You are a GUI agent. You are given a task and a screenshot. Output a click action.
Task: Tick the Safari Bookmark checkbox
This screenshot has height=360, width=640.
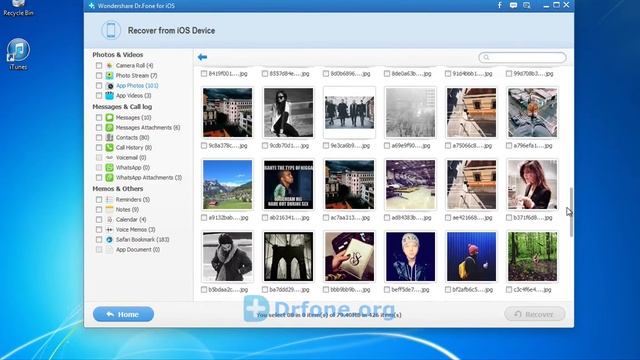[99, 240]
